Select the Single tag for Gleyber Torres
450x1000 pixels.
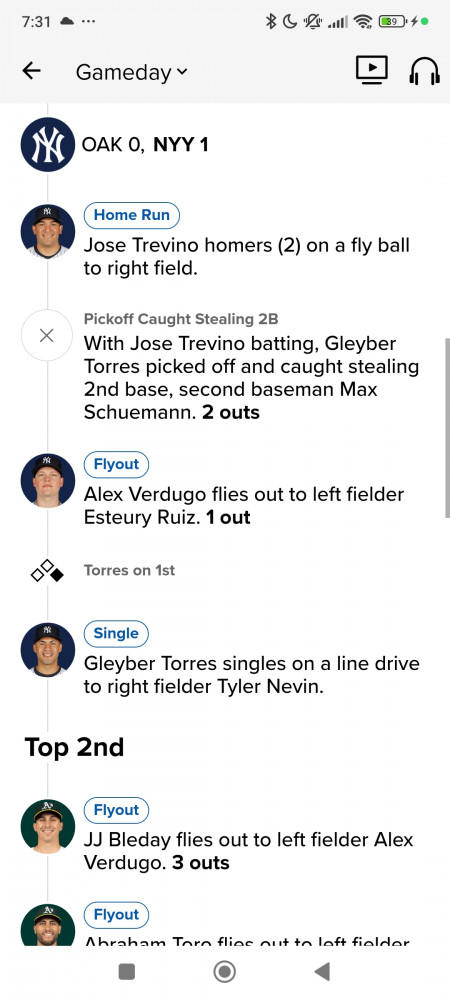pos(116,633)
